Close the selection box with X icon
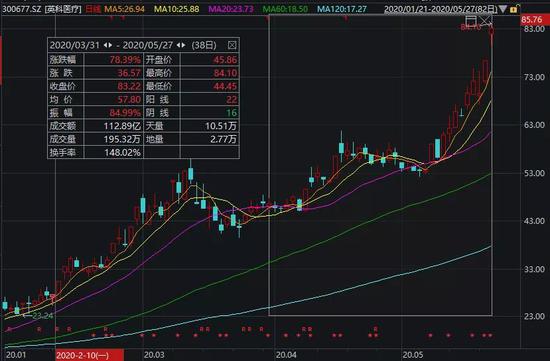 point(486,21)
